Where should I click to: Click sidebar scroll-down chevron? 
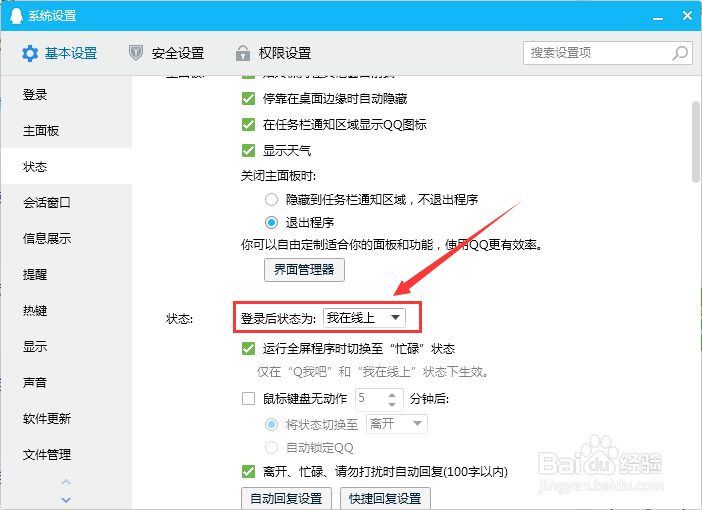coord(66,500)
